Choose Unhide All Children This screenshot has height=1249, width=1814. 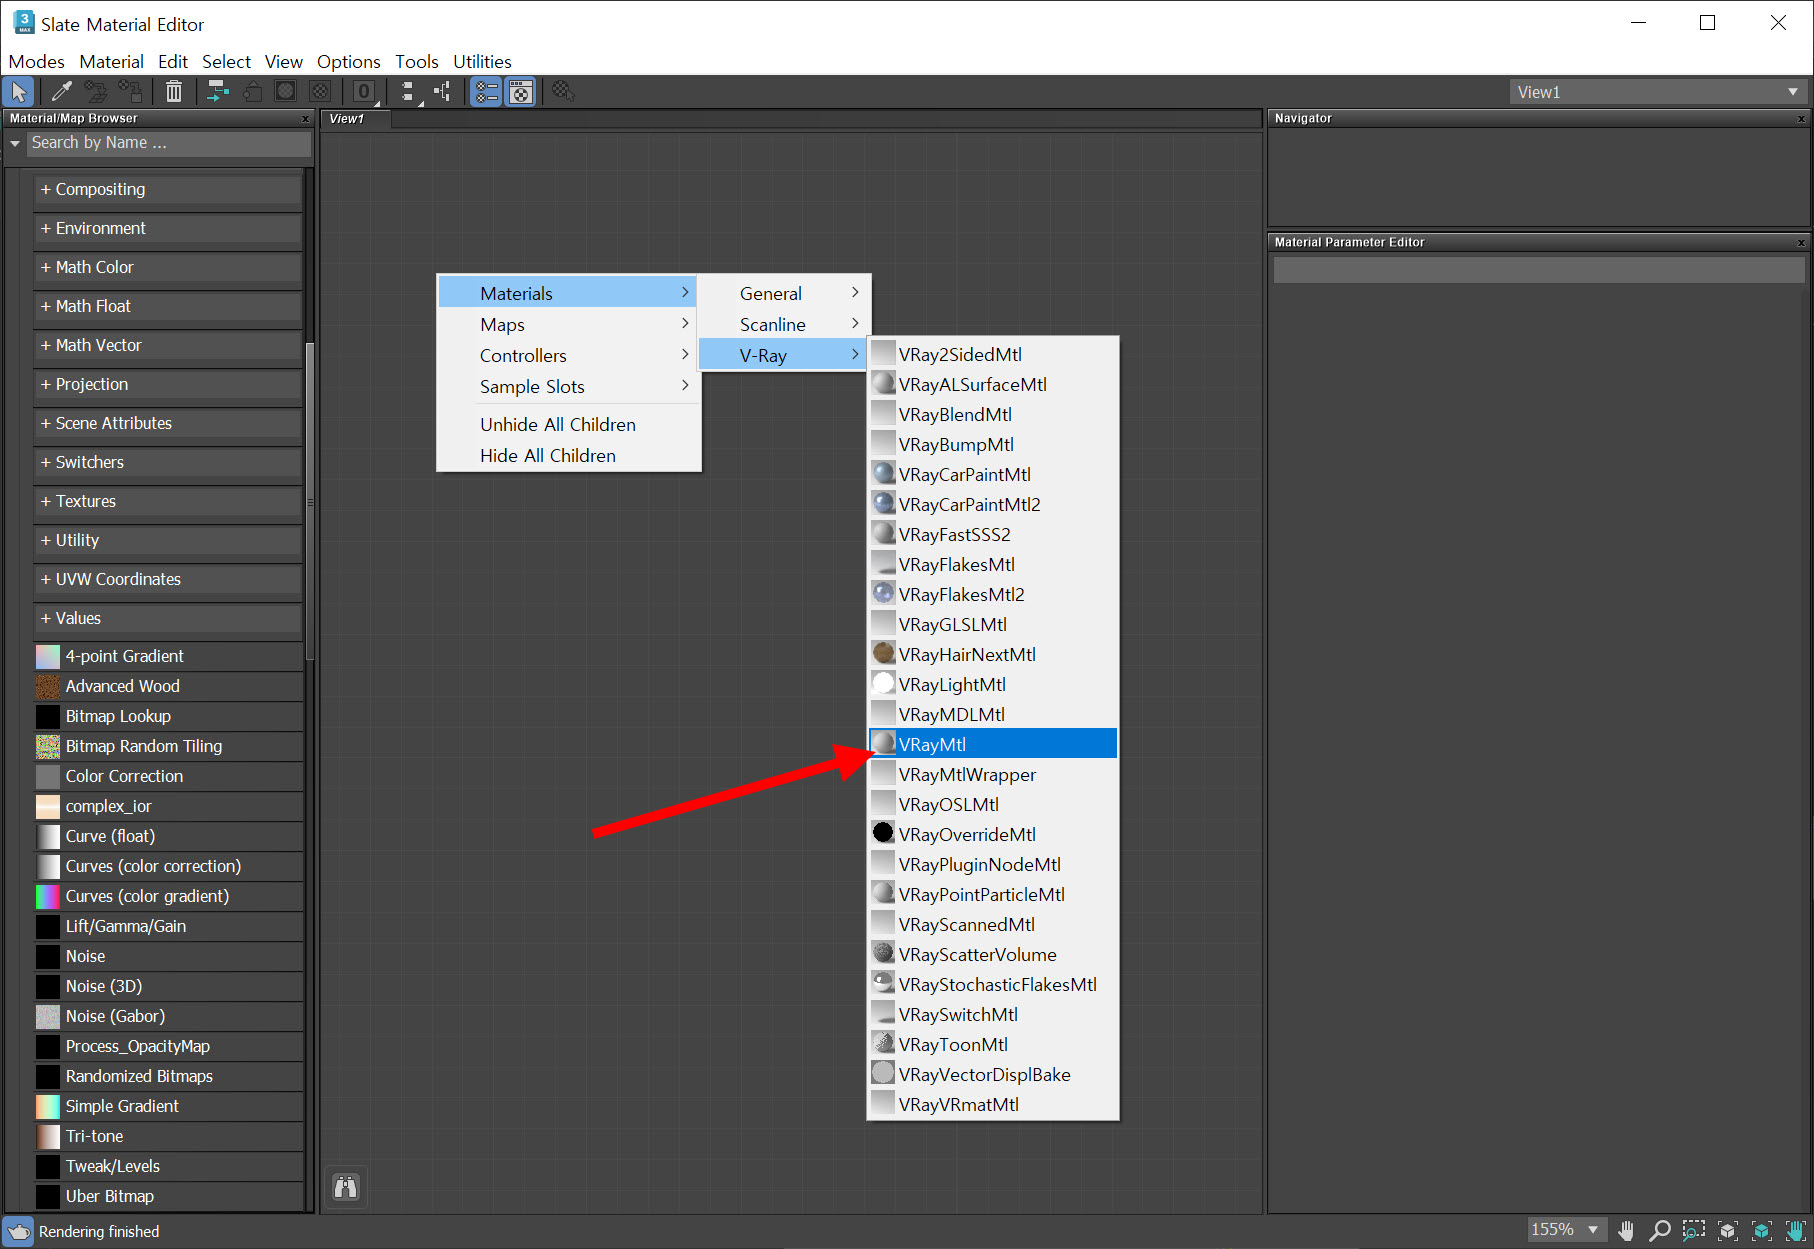pyautogui.click(x=568, y=425)
